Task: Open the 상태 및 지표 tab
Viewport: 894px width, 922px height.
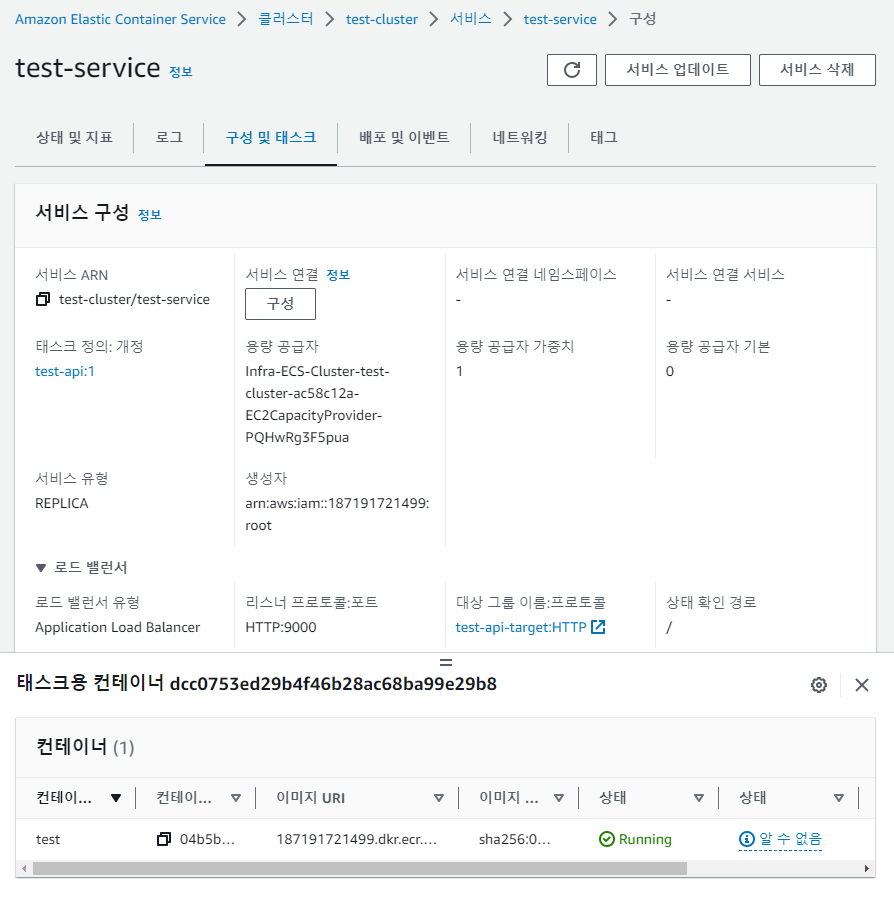Action: 75,138
